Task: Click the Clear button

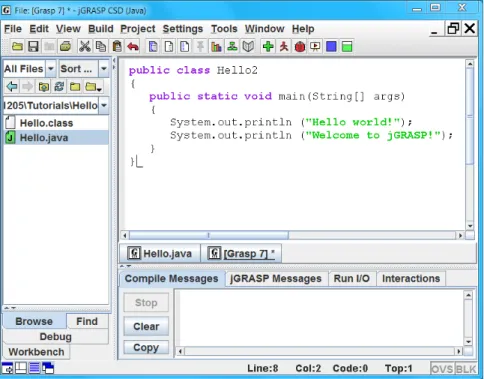Action: (x=146, y=326)
